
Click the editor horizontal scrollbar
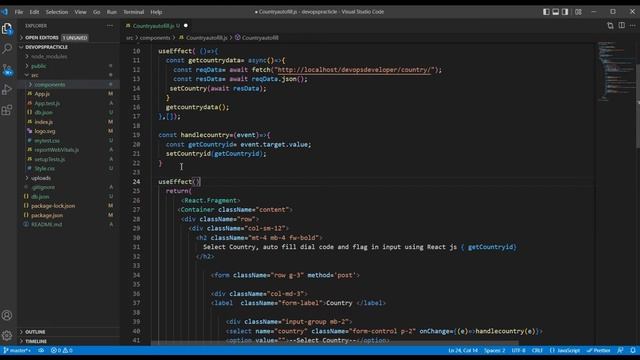pyautogui.click(x=335, y=344)
